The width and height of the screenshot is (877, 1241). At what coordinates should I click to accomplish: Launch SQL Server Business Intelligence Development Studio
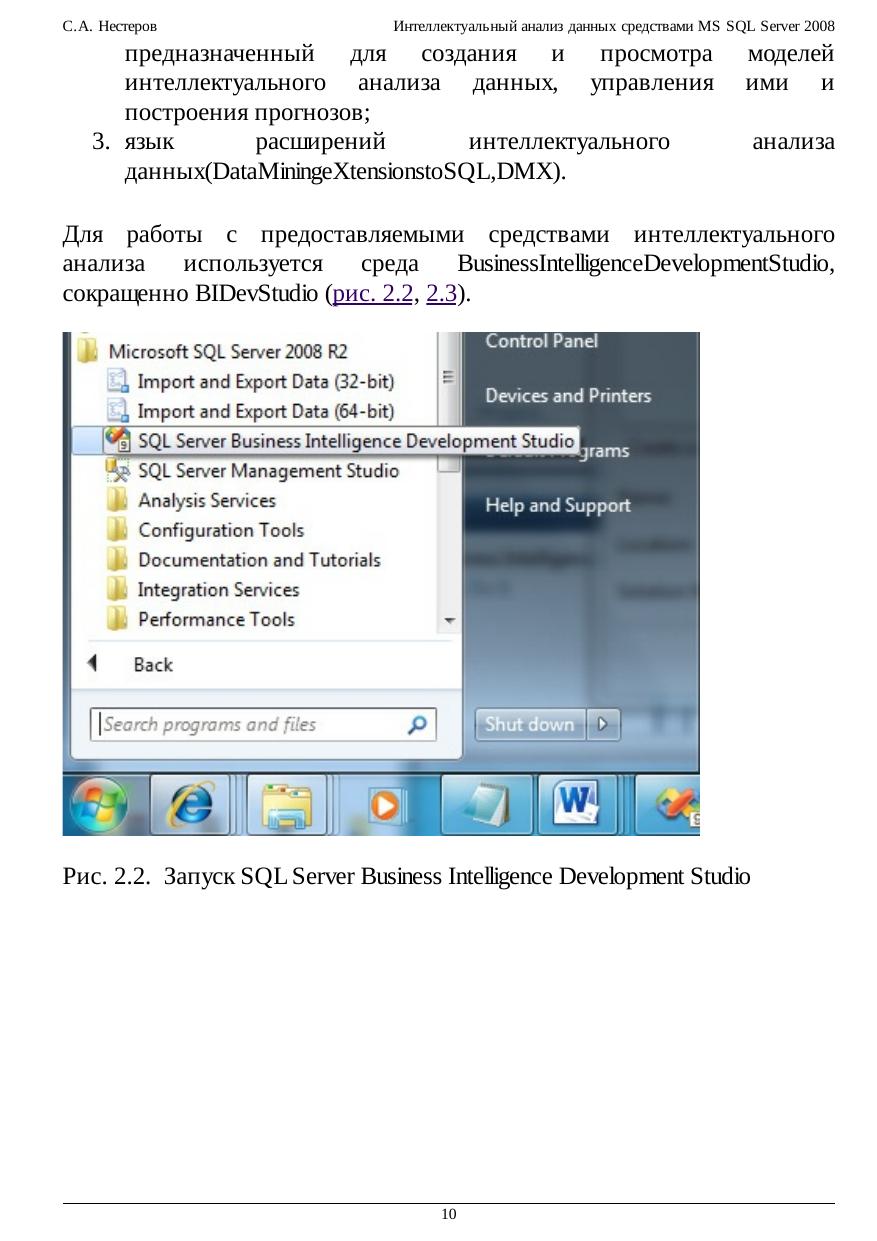(355, 441)
